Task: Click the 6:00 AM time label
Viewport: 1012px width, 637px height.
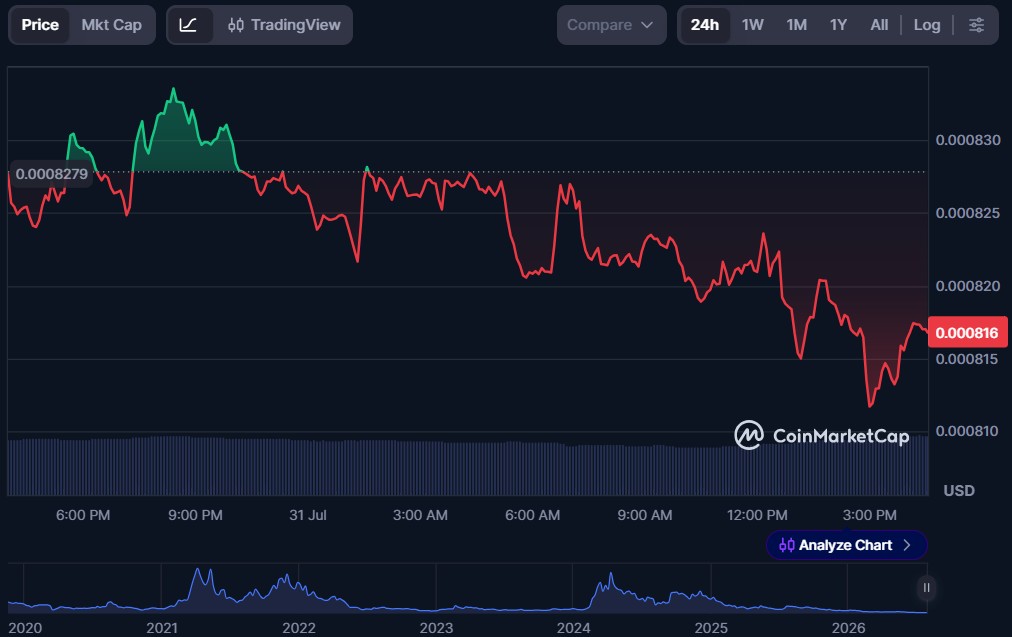Action: point(532,515)
